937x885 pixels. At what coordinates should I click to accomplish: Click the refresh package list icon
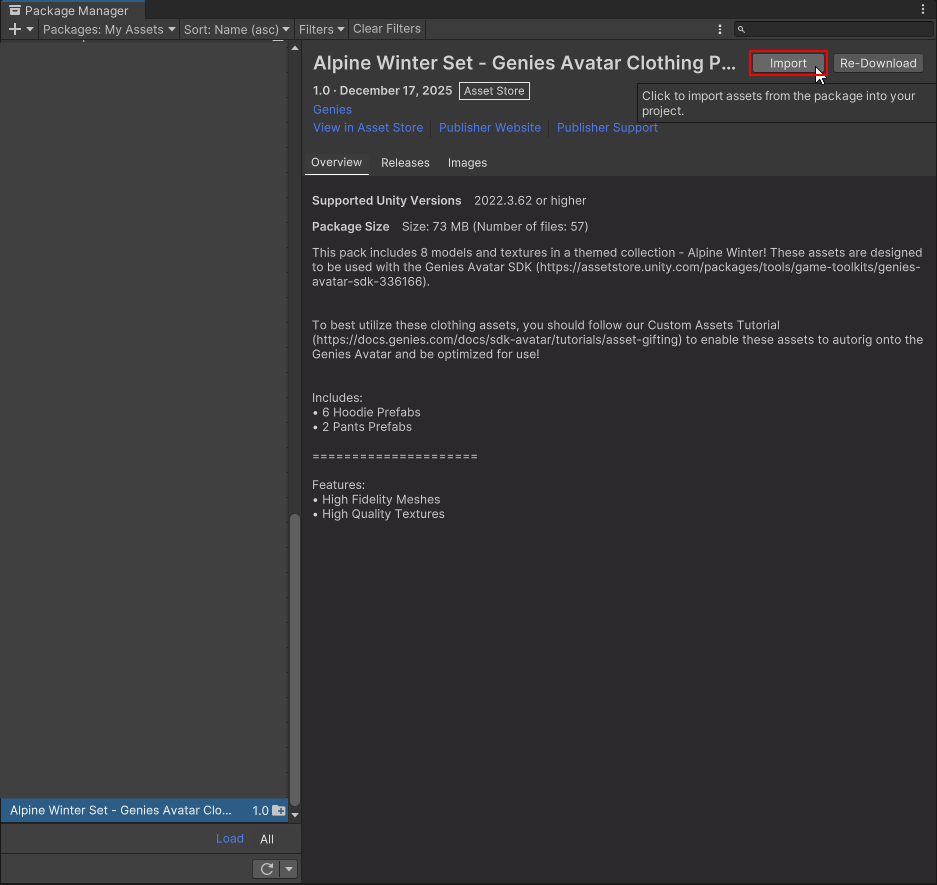267,869
